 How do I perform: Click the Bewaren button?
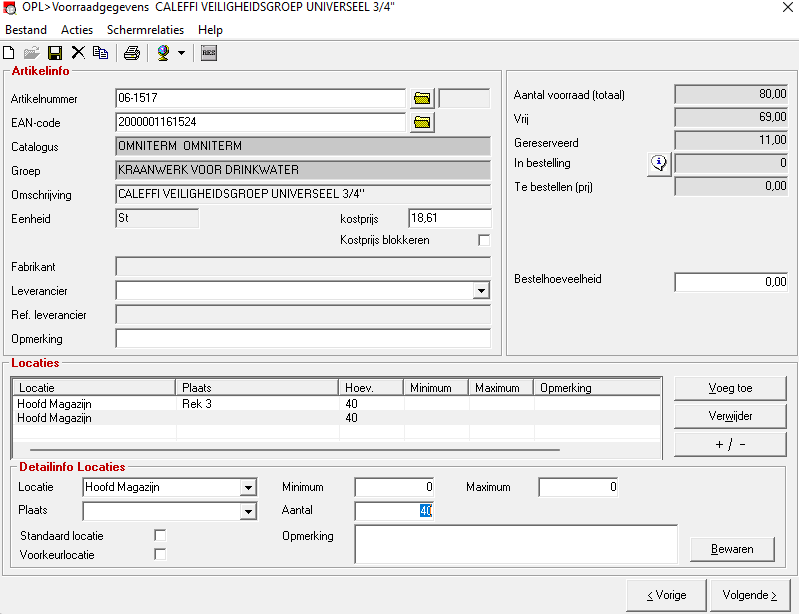pos(732,549)
